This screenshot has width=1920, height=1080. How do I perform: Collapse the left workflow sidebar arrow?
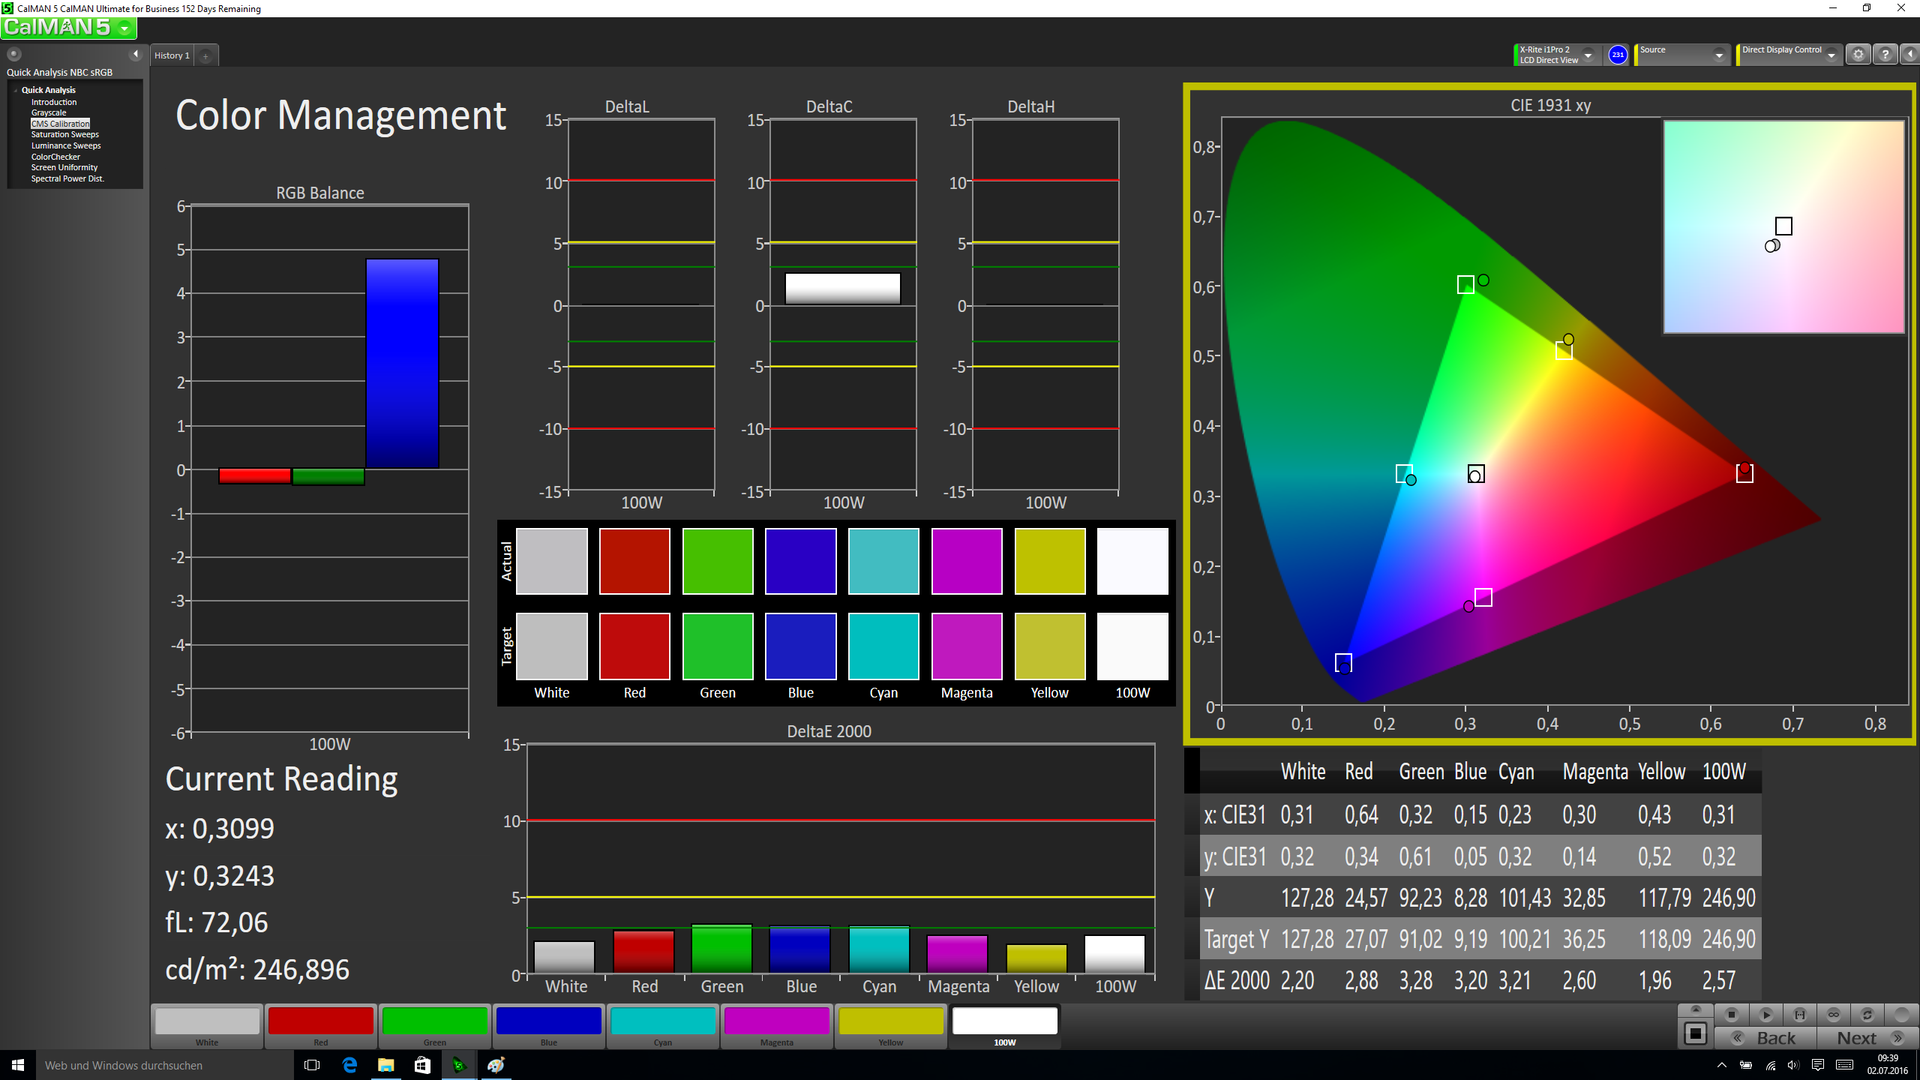136,54
